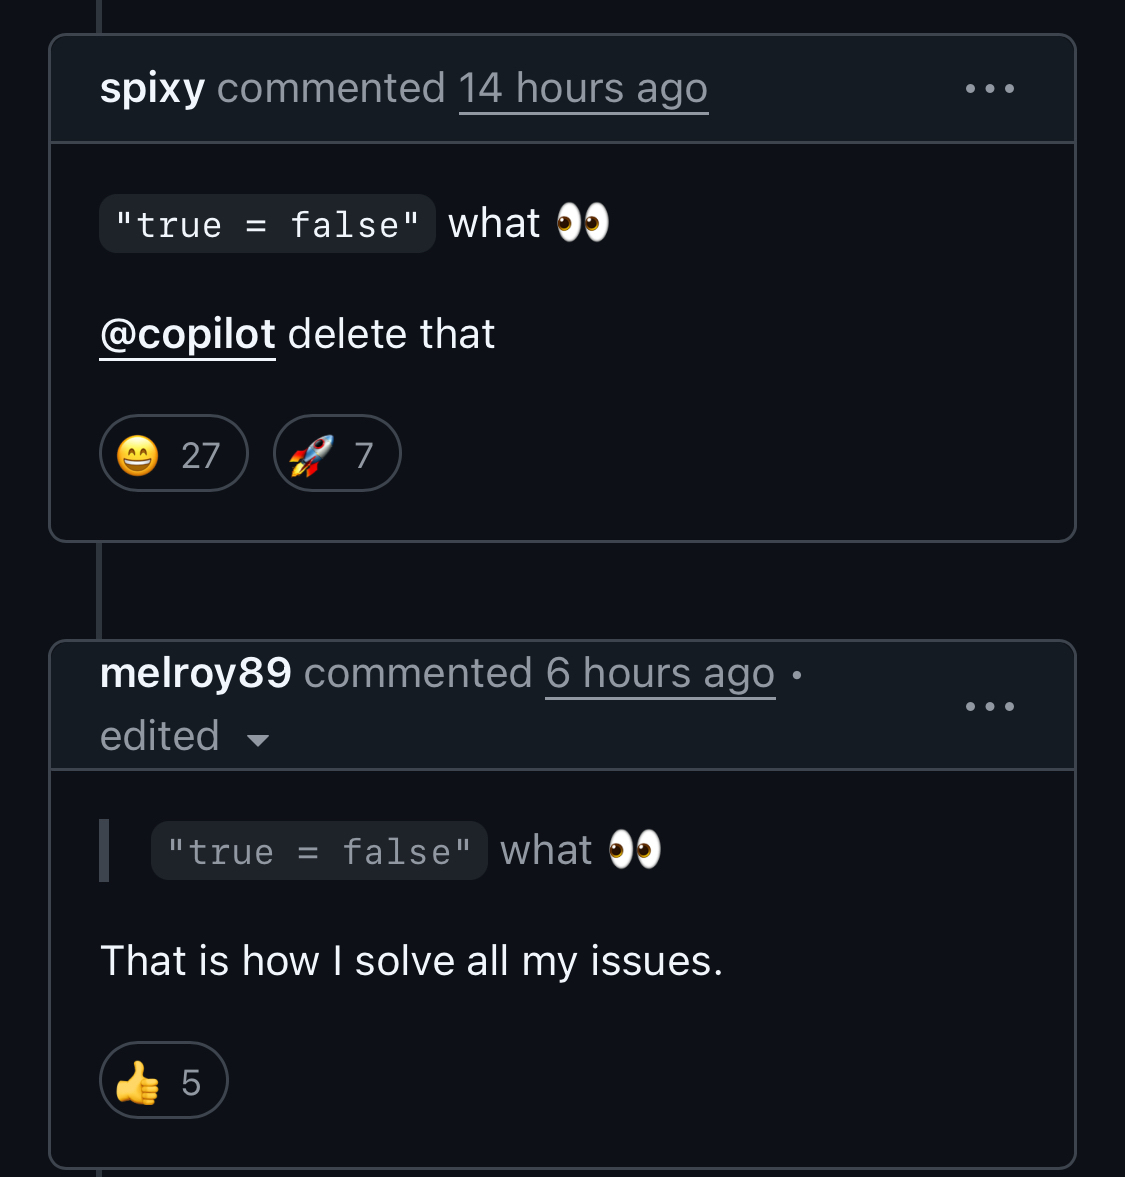Toggle the thumbs up reaction with 5 votes
The image size is (1125, 1177).
163,1081
